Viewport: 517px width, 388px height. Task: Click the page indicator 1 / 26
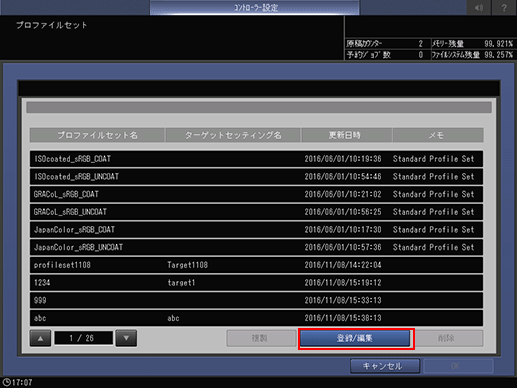[x=83, y=338]
